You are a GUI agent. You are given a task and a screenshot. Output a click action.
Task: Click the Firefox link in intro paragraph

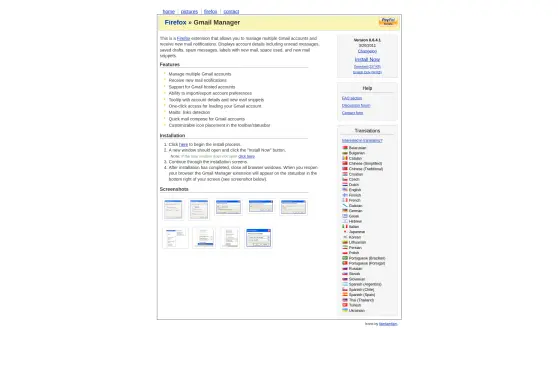pos(183,38)
